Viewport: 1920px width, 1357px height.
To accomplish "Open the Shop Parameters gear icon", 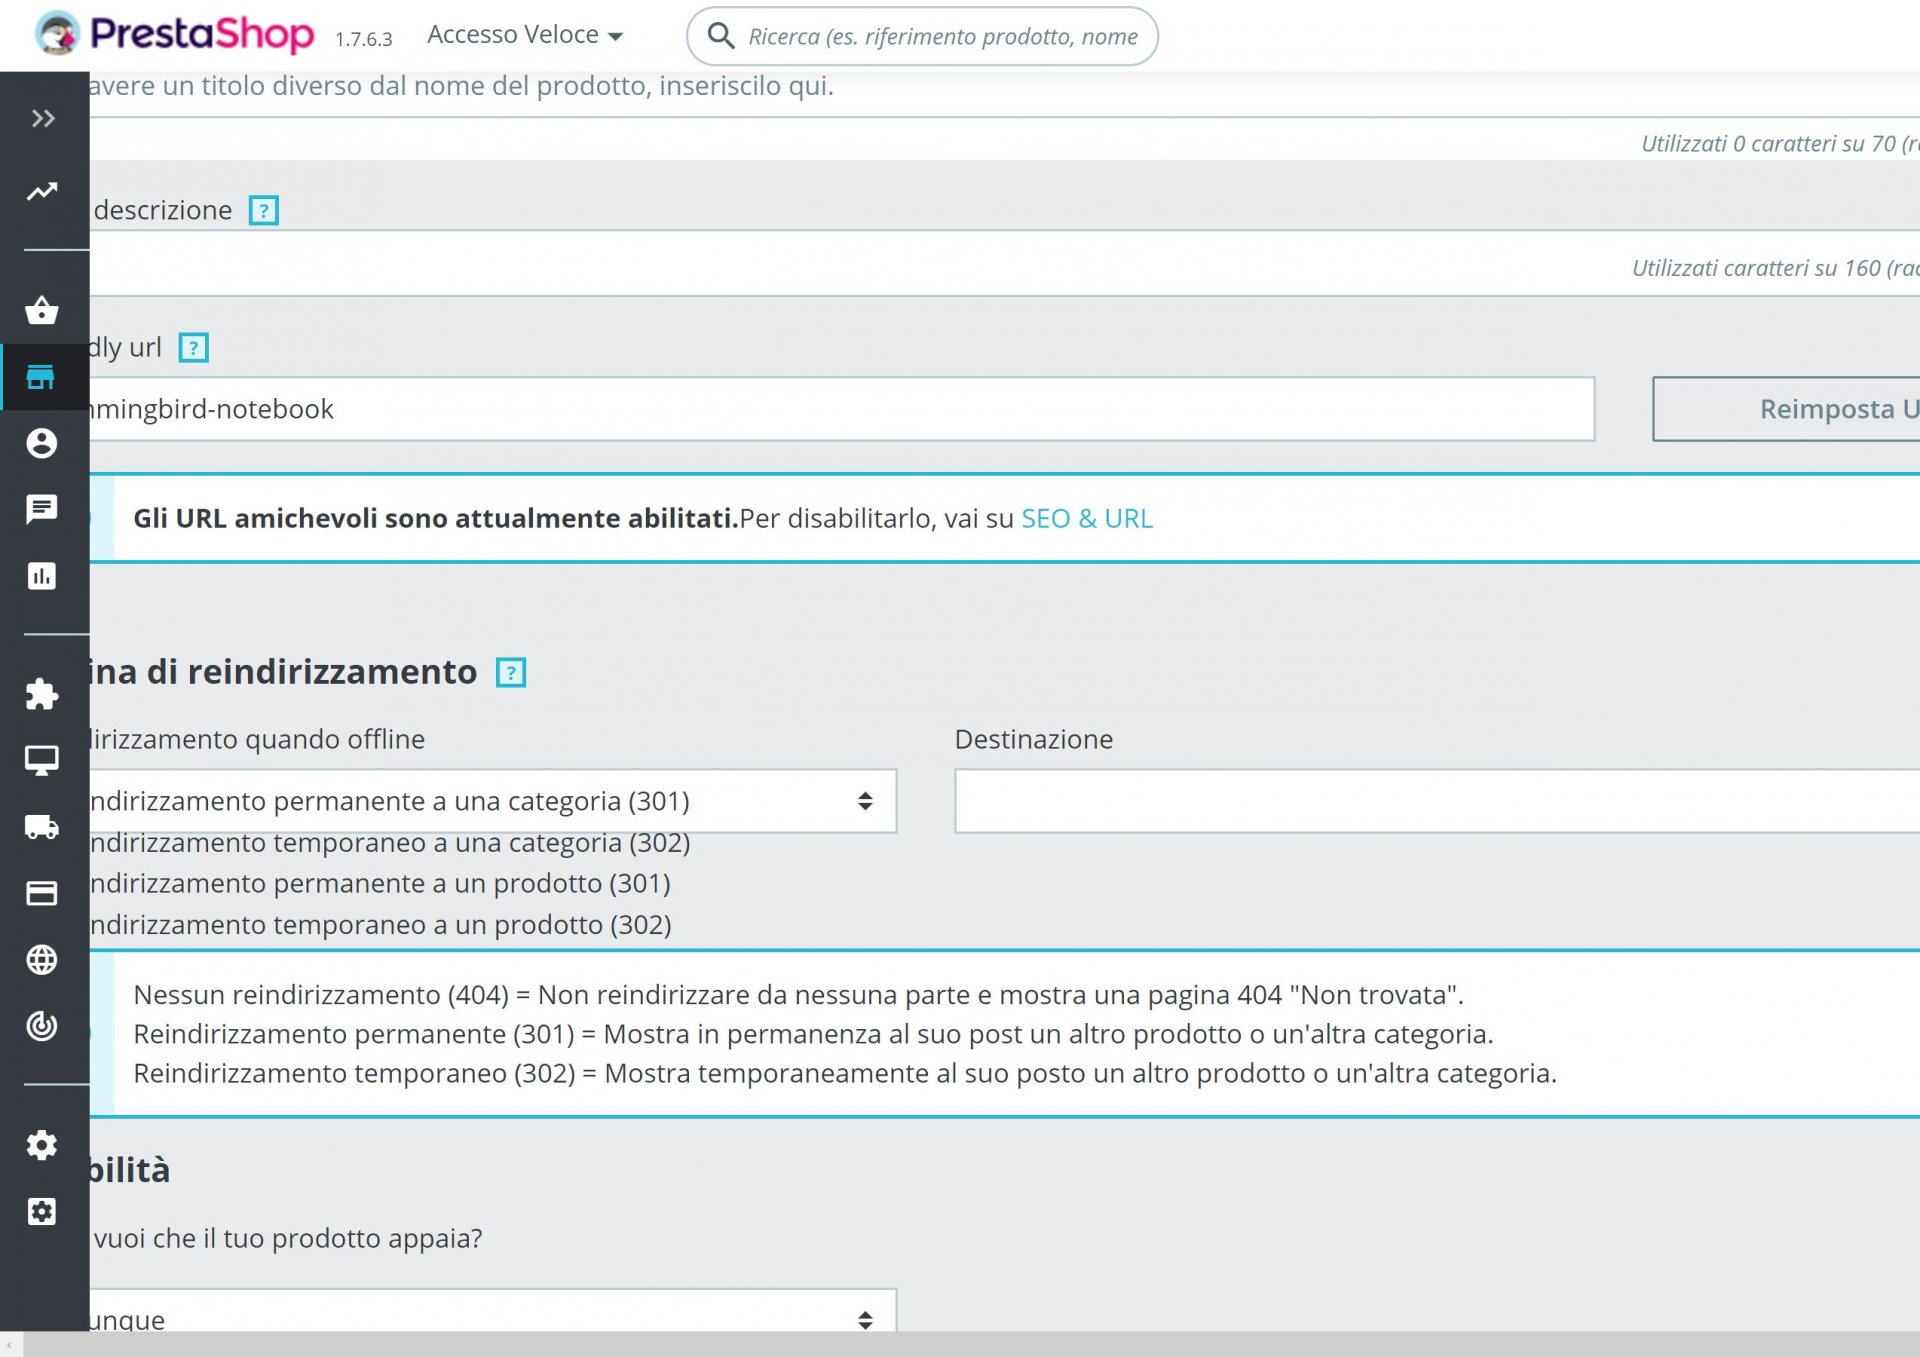I will click(x=42, y=1145).
